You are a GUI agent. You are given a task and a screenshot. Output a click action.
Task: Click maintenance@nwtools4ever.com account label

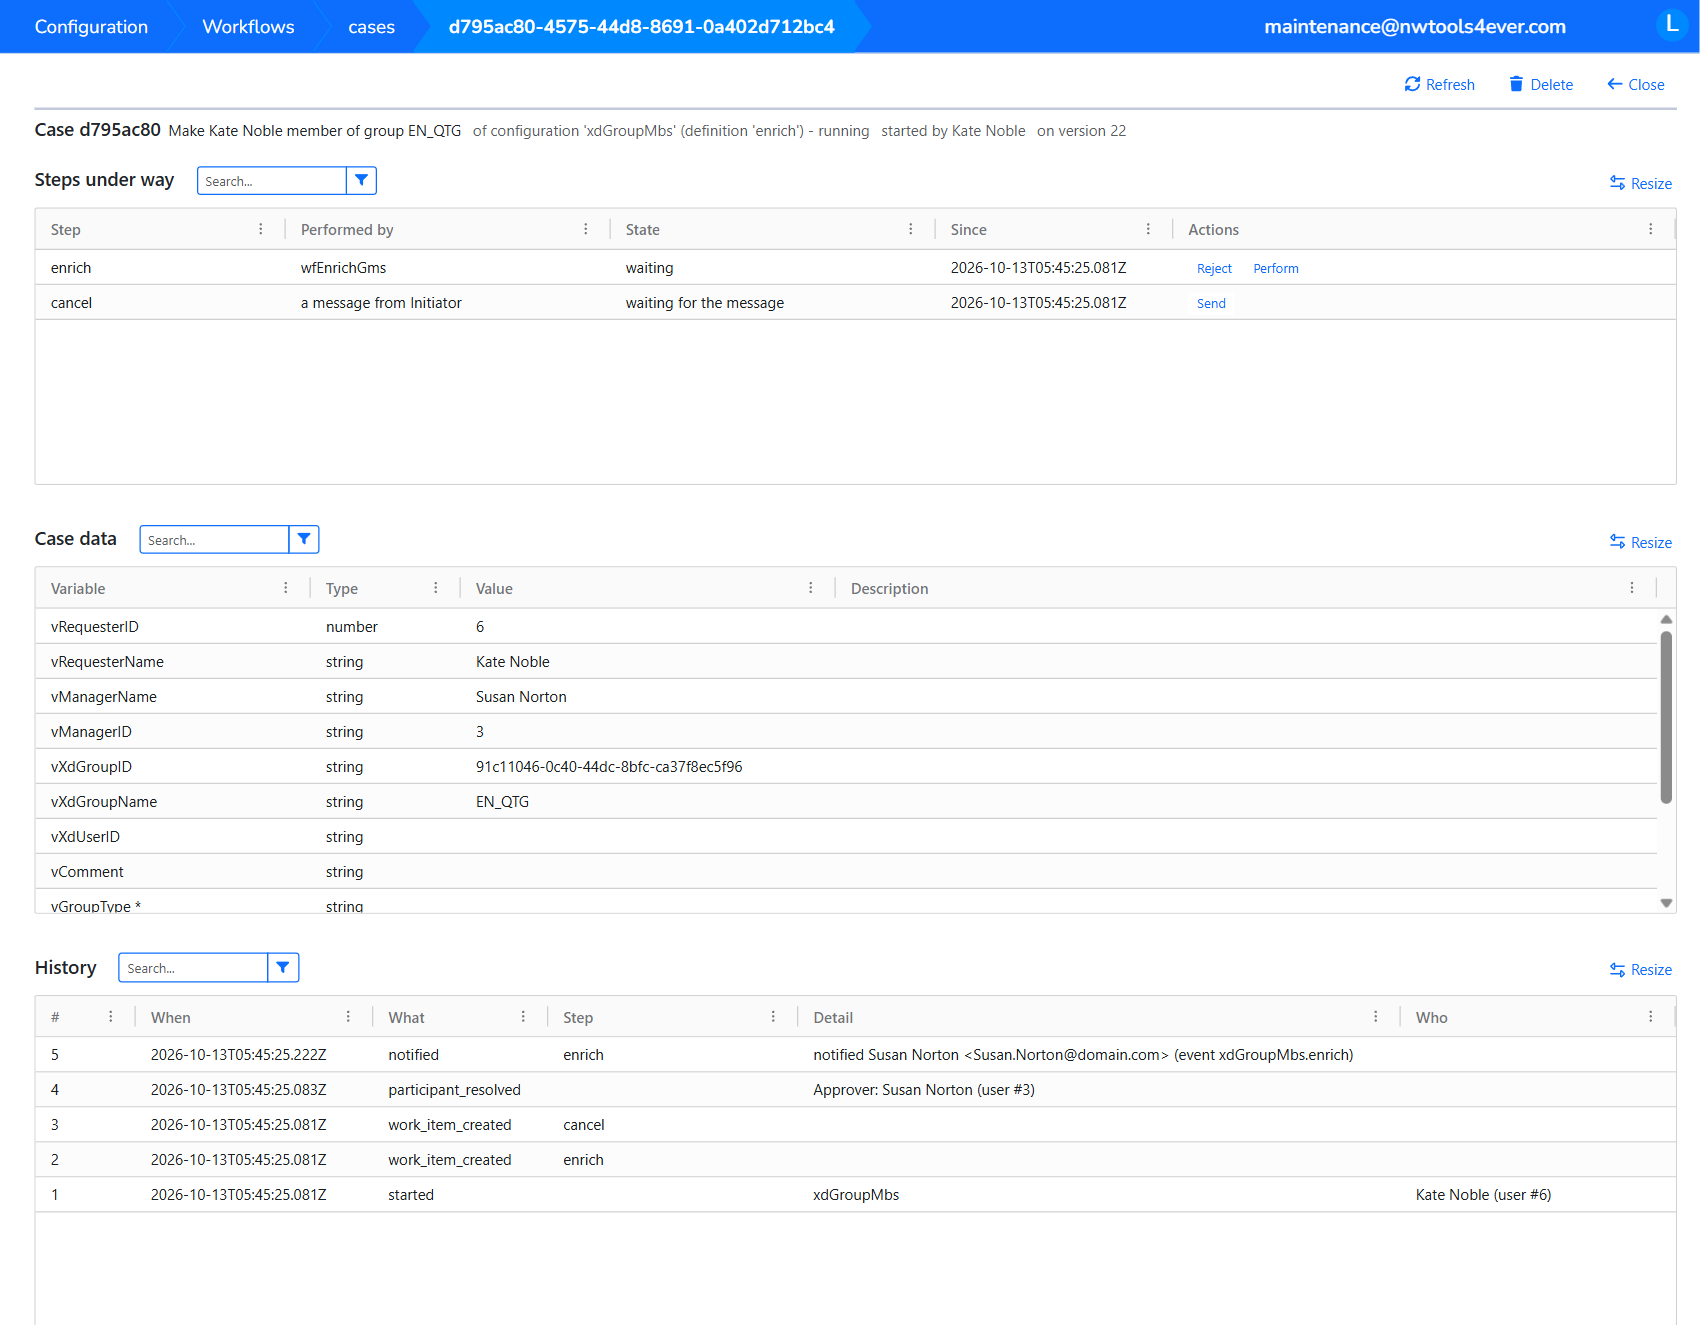point(1415,26)
